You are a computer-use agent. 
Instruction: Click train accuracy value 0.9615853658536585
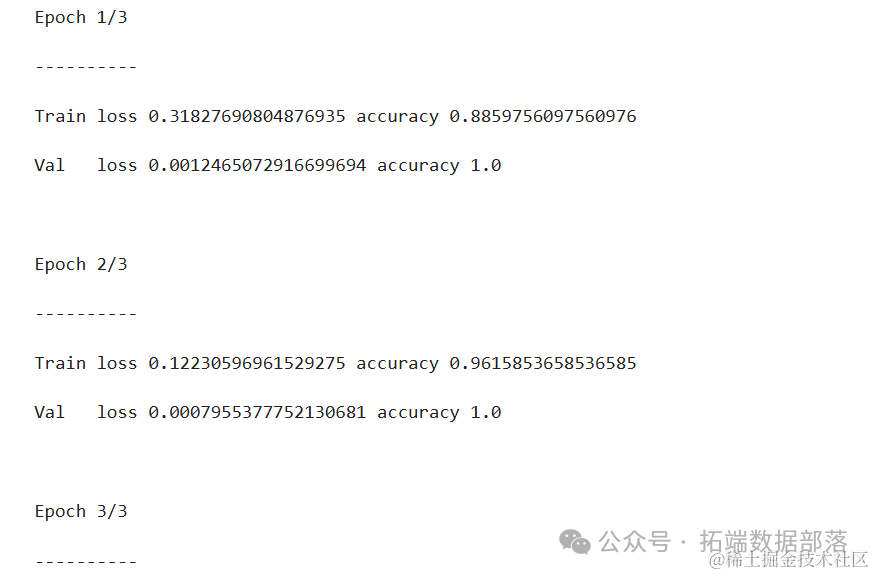tap(543, 363)
